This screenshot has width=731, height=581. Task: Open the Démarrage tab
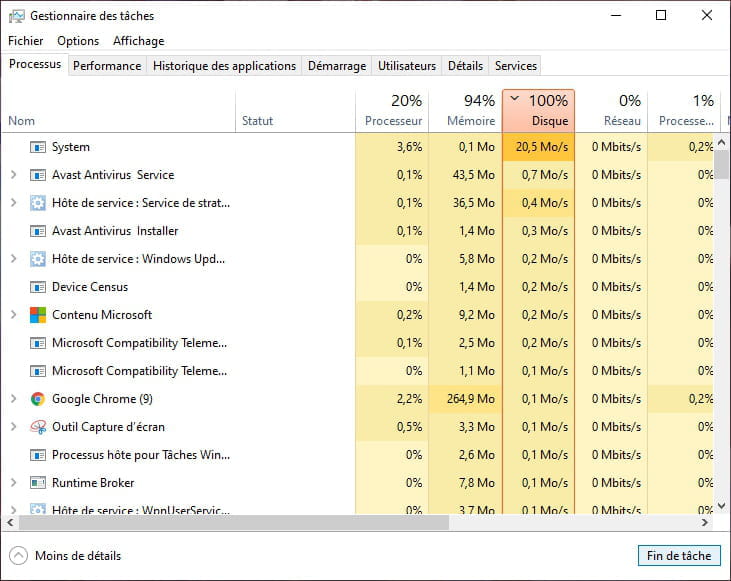336,65
